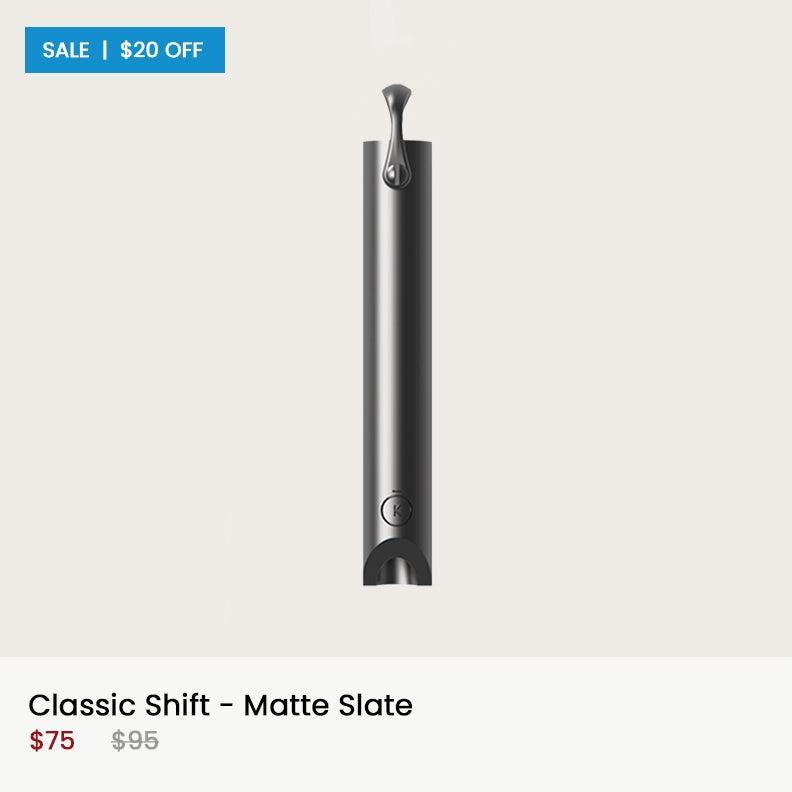Click the words Classic Shift in the title

click(x=119, y=705)
